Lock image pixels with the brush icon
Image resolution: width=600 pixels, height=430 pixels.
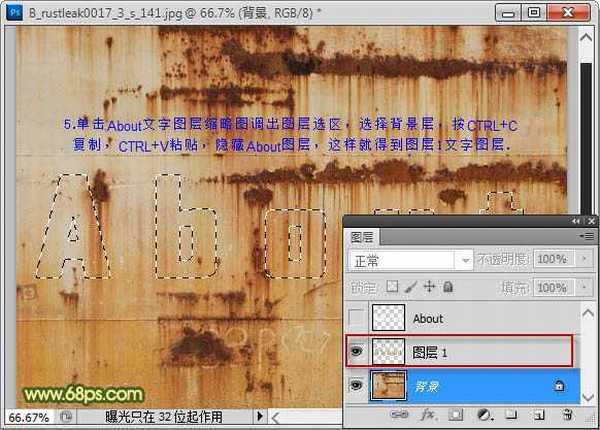411,287
